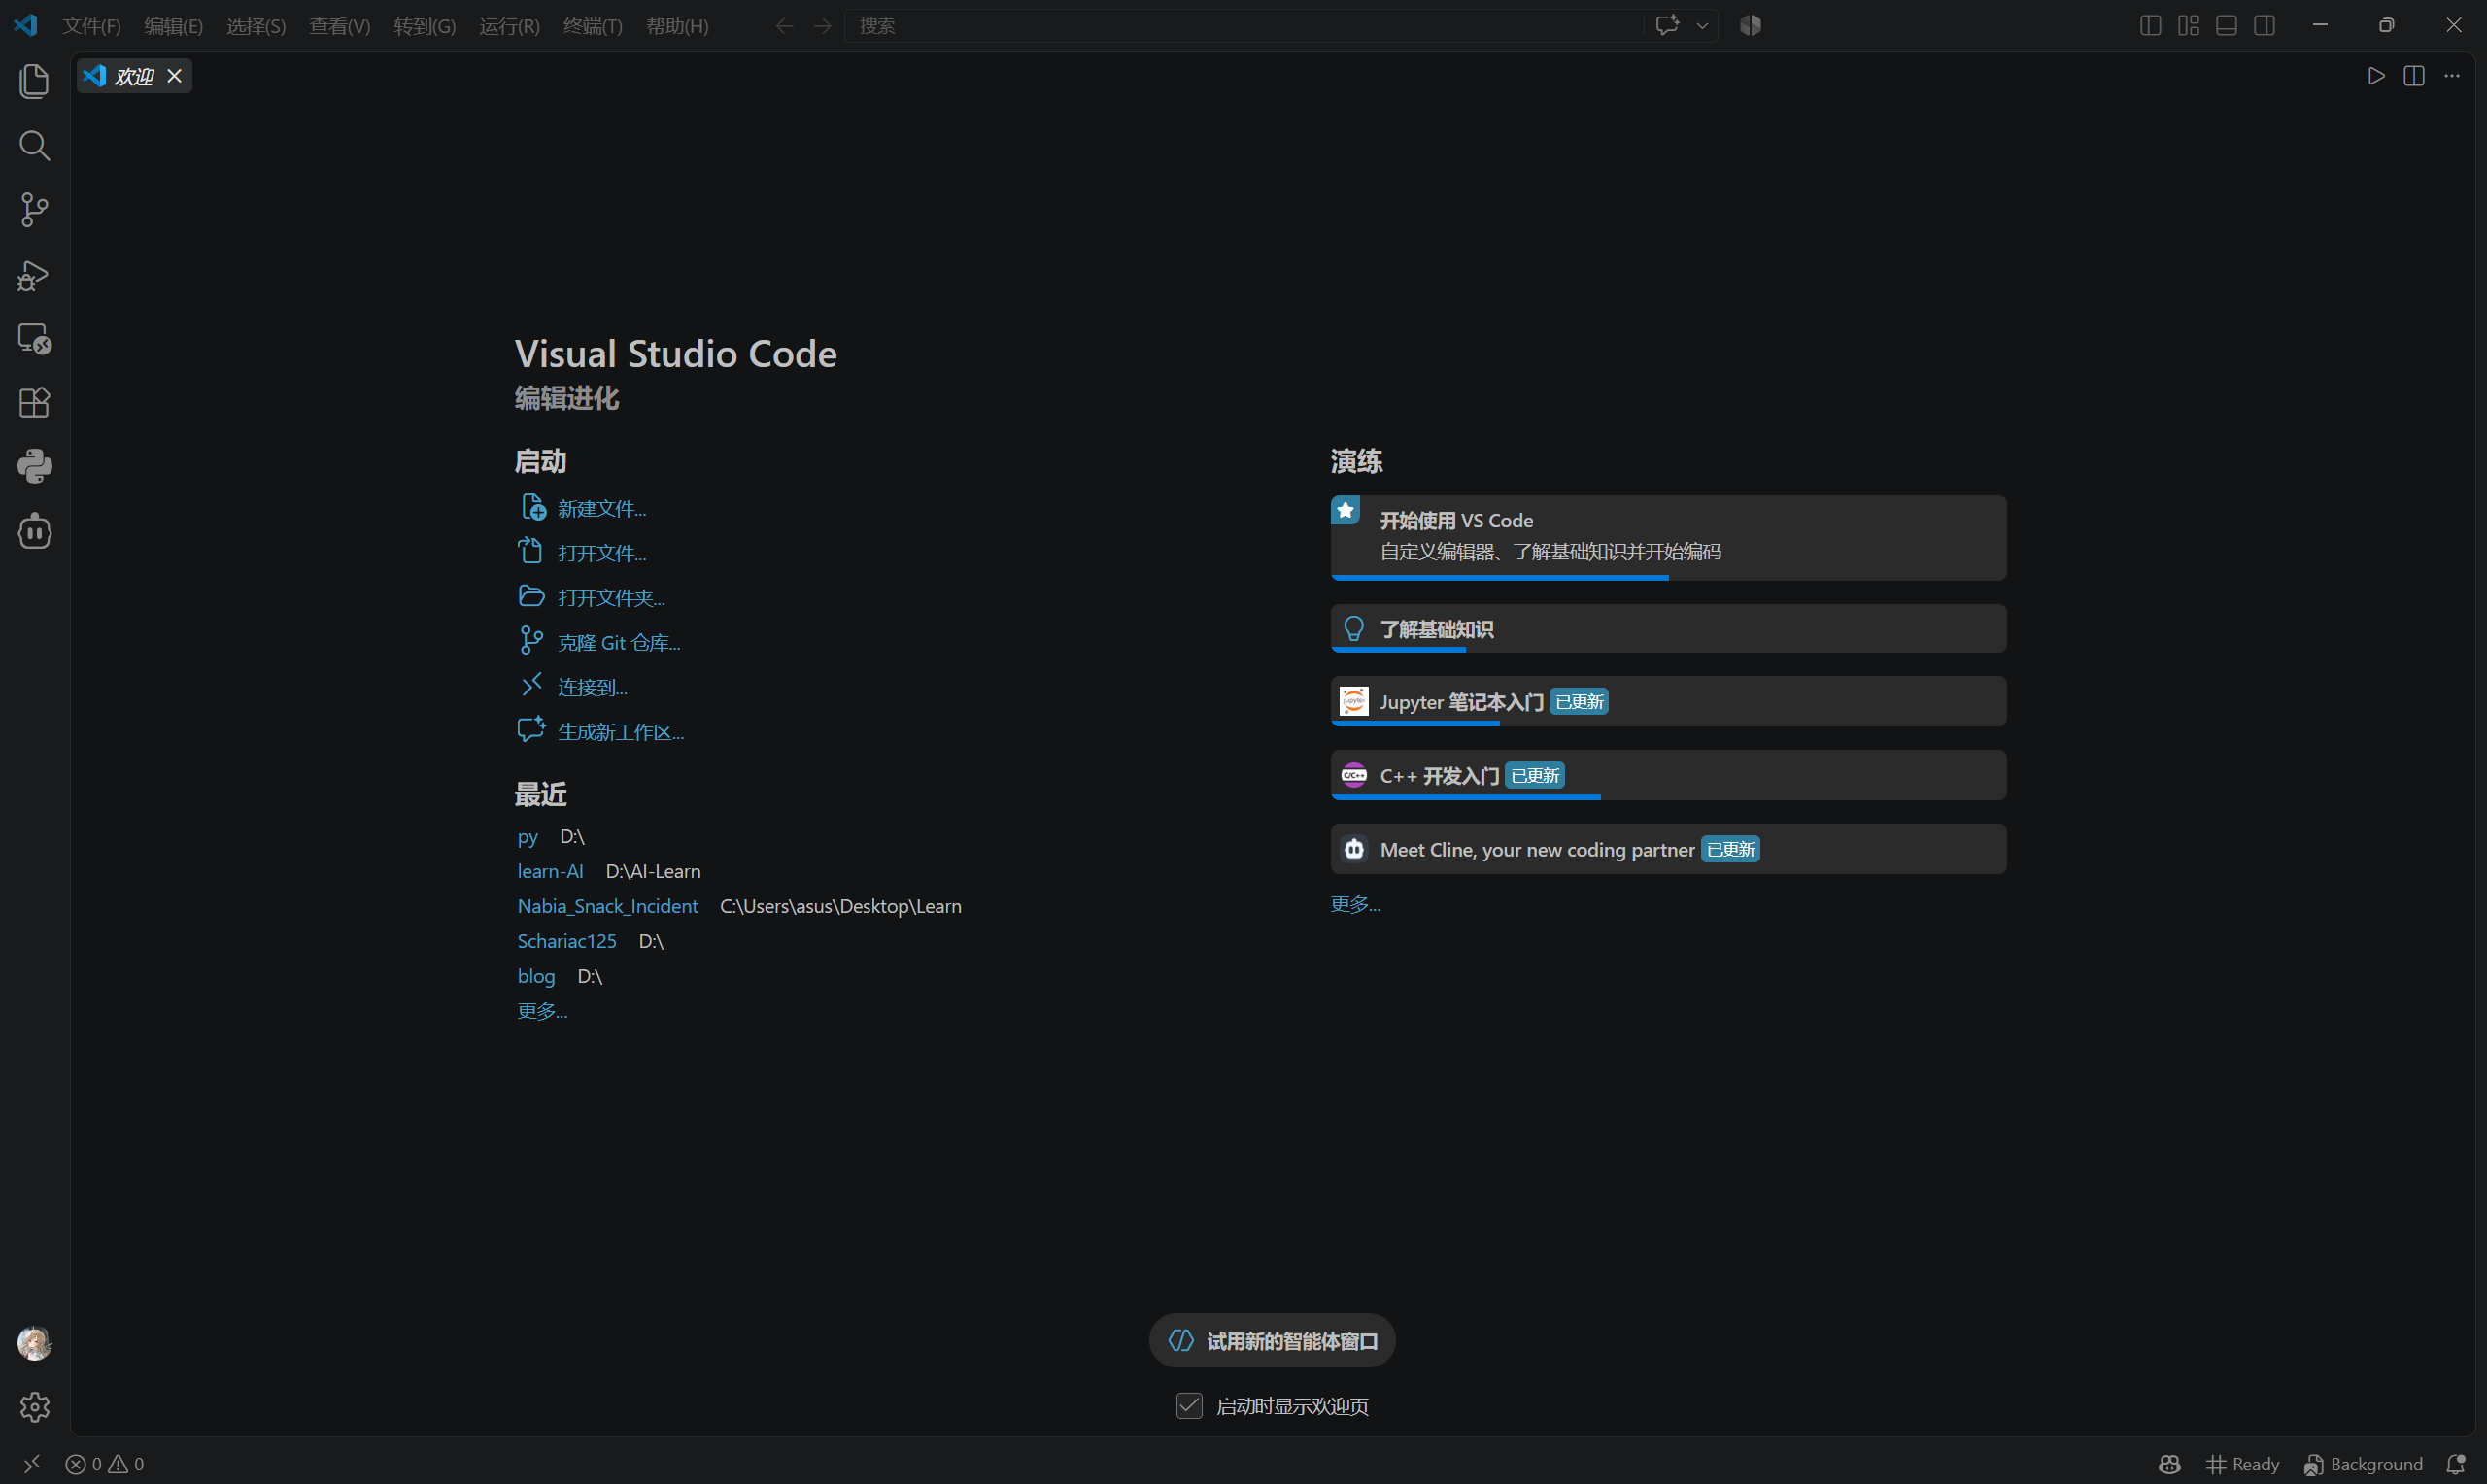Show 更多... recent folders under 最近
The width and height of the screenshot is (2487, 1484).
click(x=542, y=1011)
